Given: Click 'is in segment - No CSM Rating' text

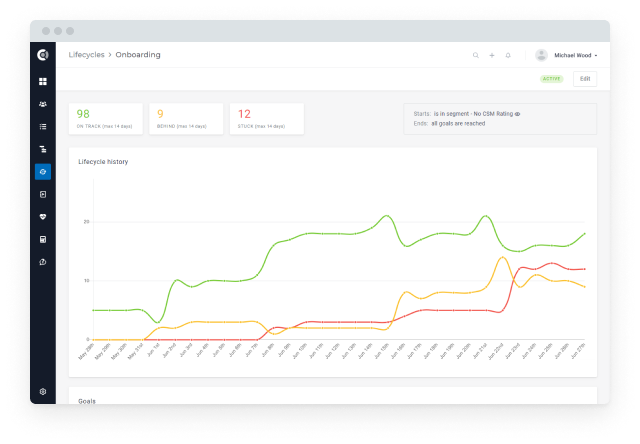Looking at the screenshot, I should [x=473, y=114].
